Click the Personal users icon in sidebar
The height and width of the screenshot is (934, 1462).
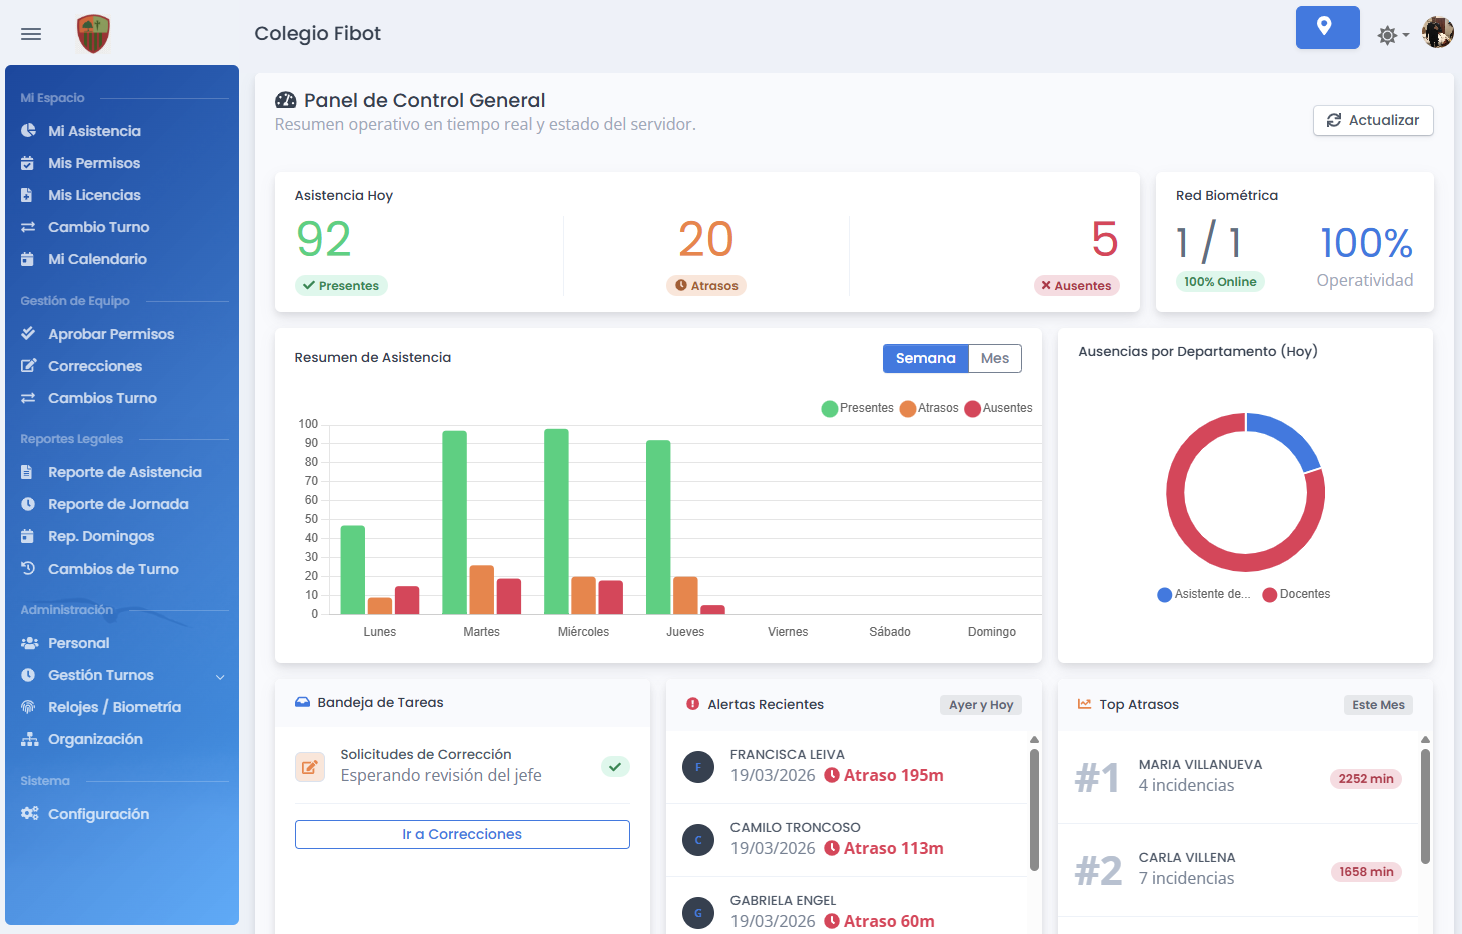[30, 643]
